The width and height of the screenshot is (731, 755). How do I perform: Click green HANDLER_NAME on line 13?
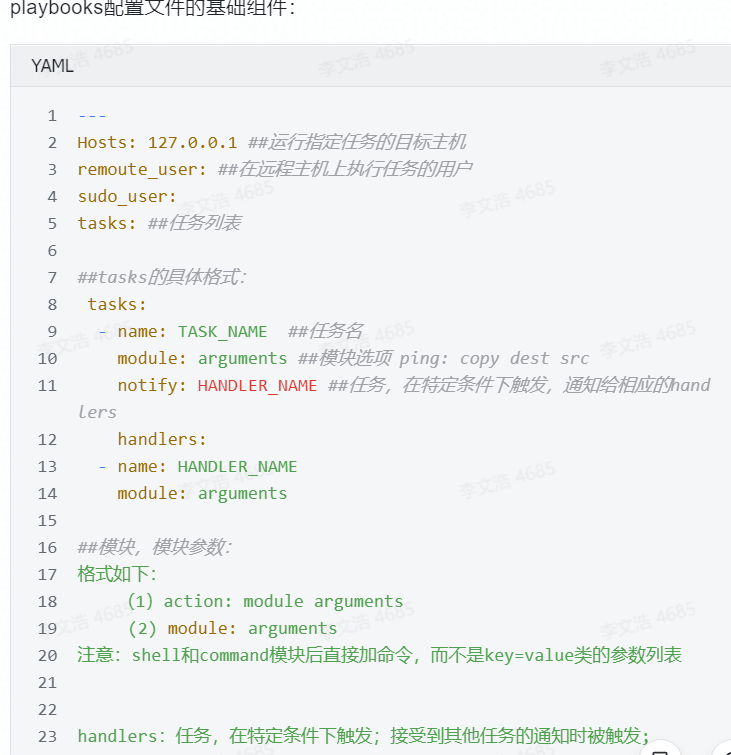click(x=237, y=466)
